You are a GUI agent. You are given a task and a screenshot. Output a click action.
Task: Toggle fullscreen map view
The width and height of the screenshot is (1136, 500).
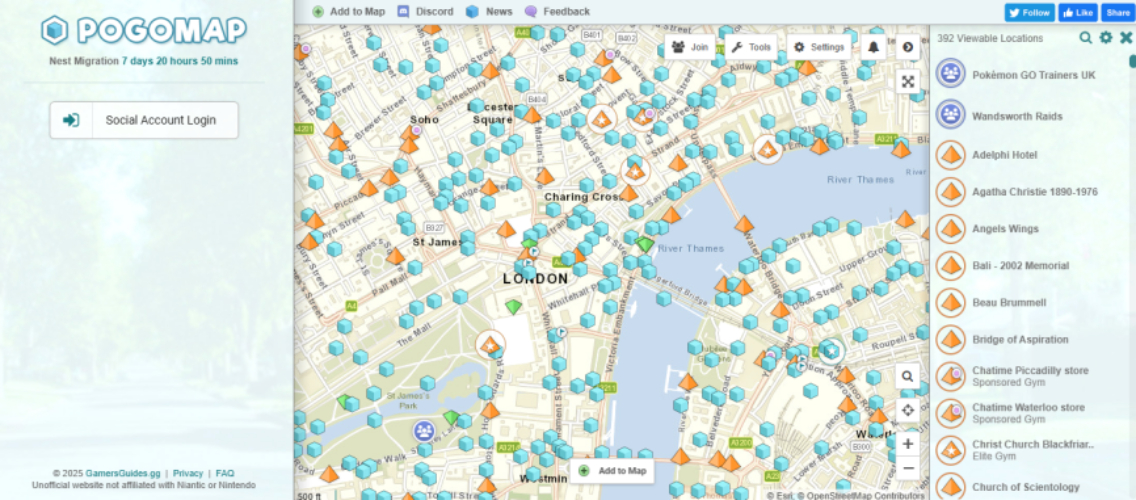(908, 82)
